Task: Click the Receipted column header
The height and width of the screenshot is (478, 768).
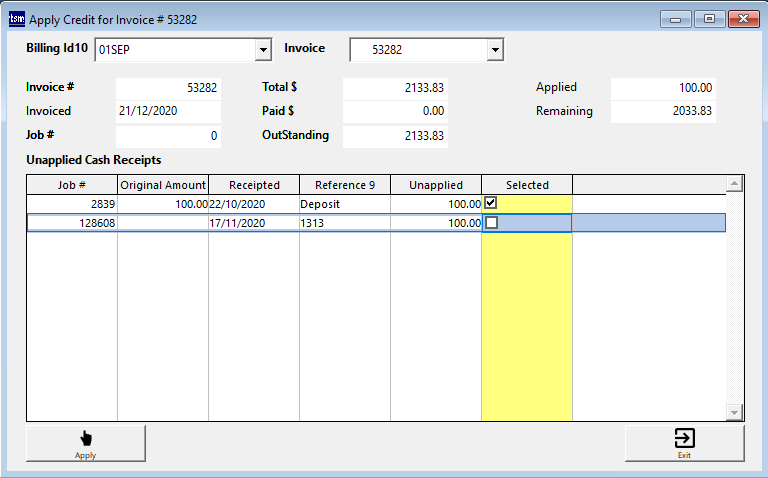Action: 254,185
